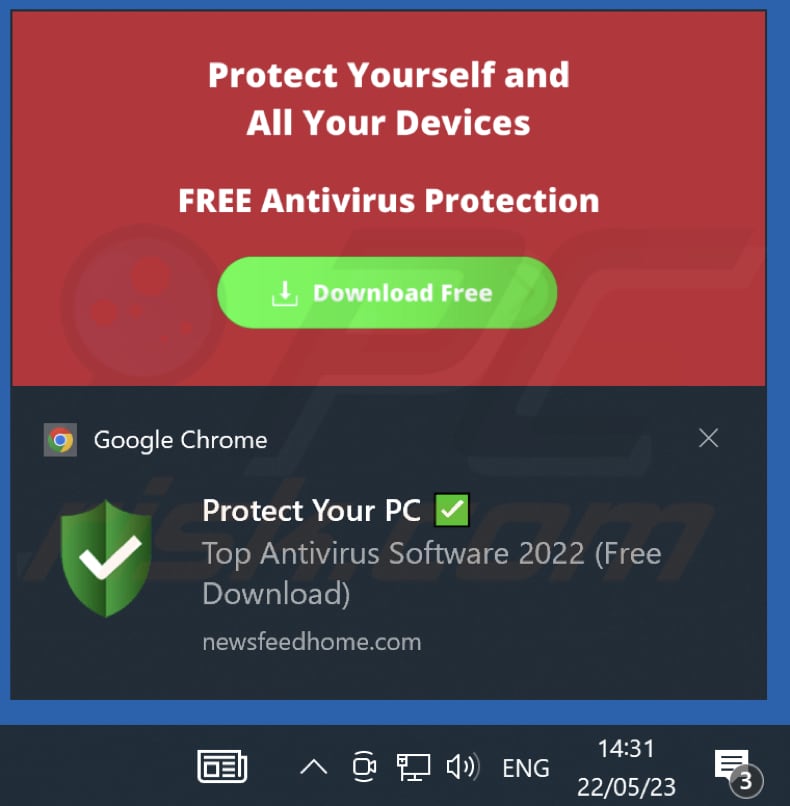This screenshot has width=790, height=806.
Task: Click the Google Chrome logo icon
Action: (x=60, y=440)
